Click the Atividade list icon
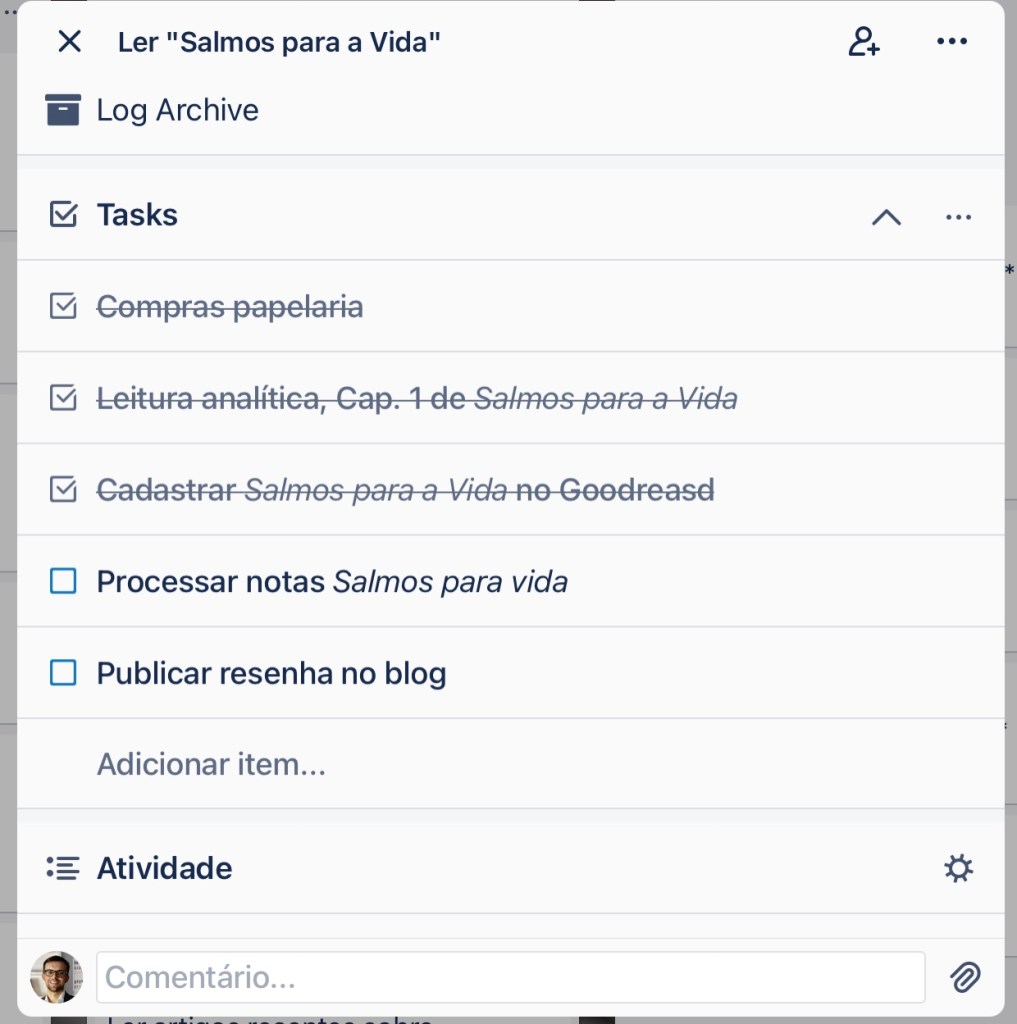The height and width of the screenshot is (1024, 1017). (63, 868)
